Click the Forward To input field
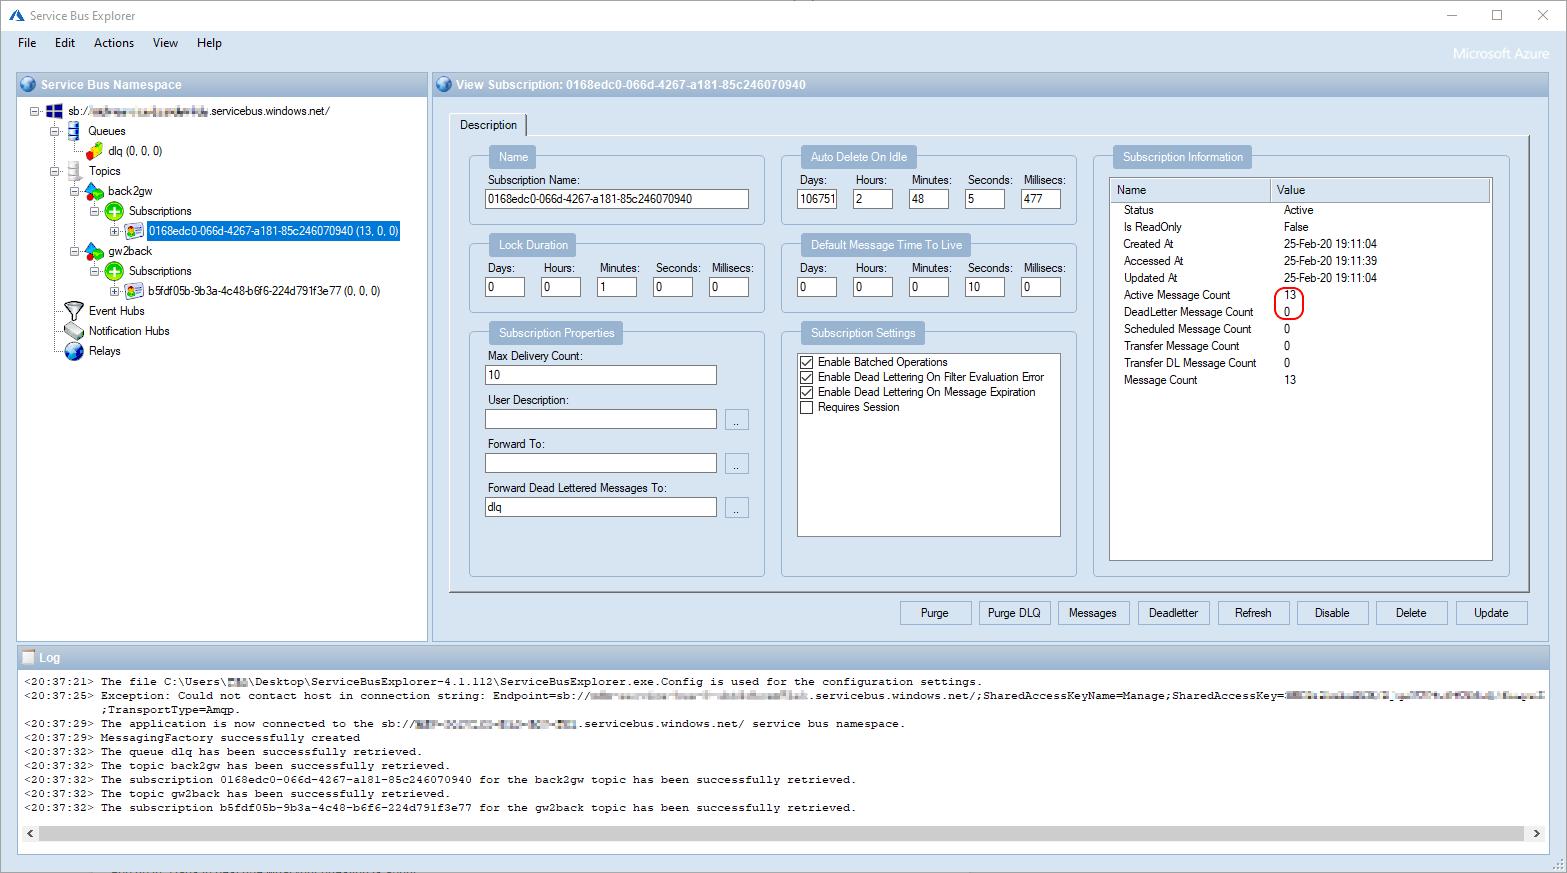1567x873 pixels. (x=601, y=463)
